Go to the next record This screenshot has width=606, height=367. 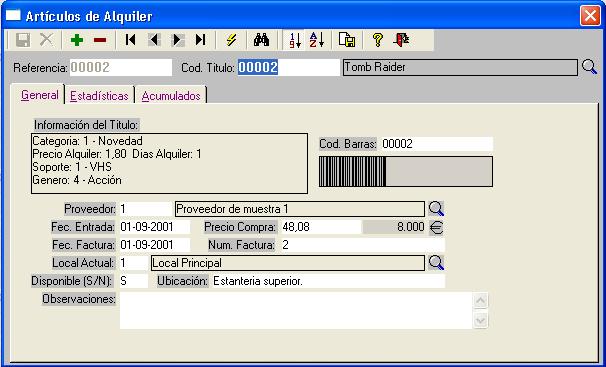[177, 40]
